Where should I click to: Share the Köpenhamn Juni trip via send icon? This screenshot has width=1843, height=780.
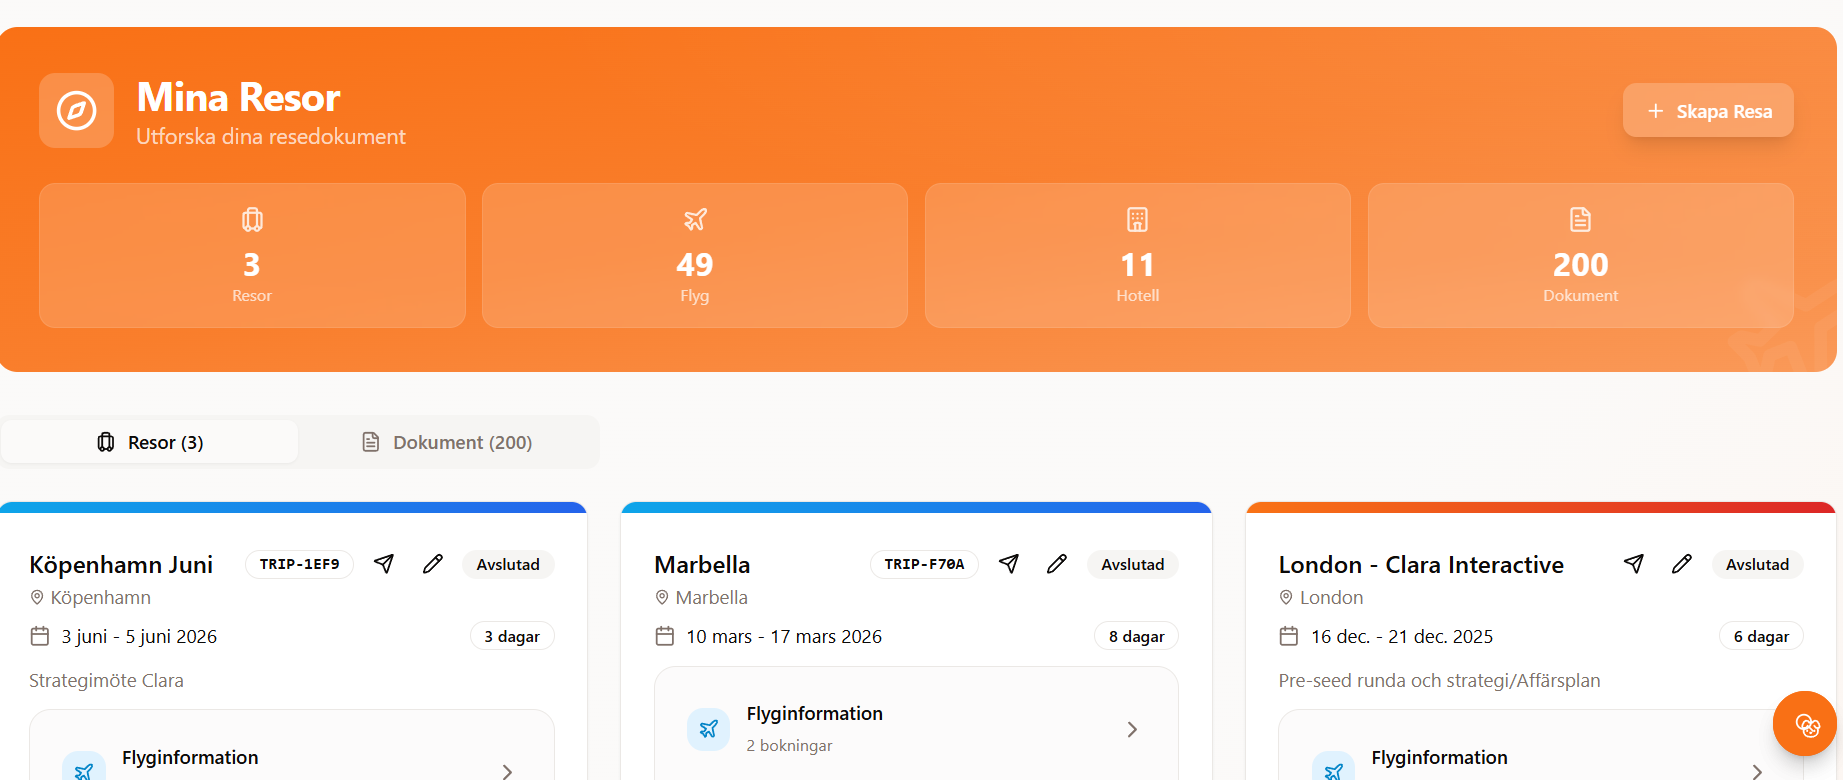[384, 564]
